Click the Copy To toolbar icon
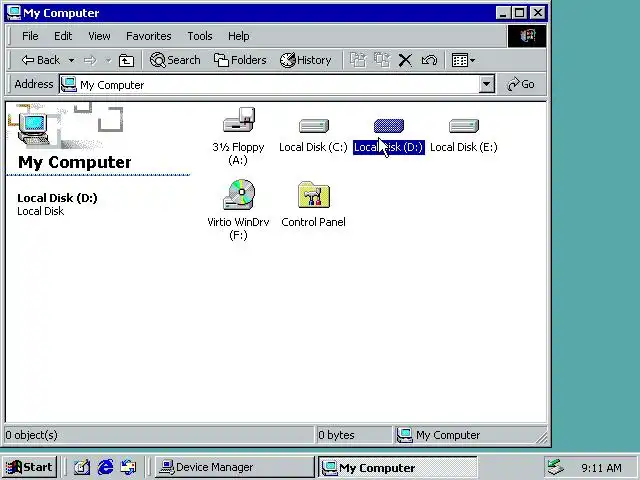 click(382, 60)
